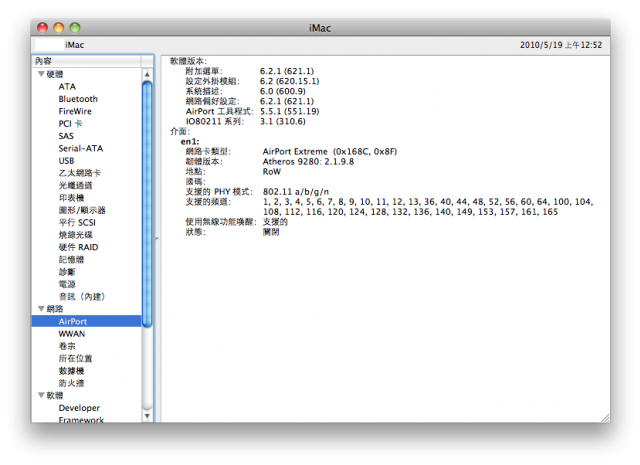This screenshot has width=640, height=465.
Task: Click the blue sidebar scroll thumb
Action: click(147, 204)
